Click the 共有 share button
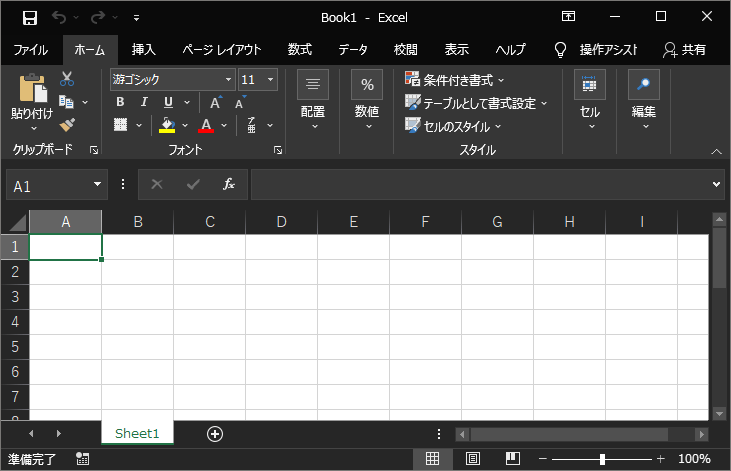The image size is (731, 471). click(x=685, y=50)
